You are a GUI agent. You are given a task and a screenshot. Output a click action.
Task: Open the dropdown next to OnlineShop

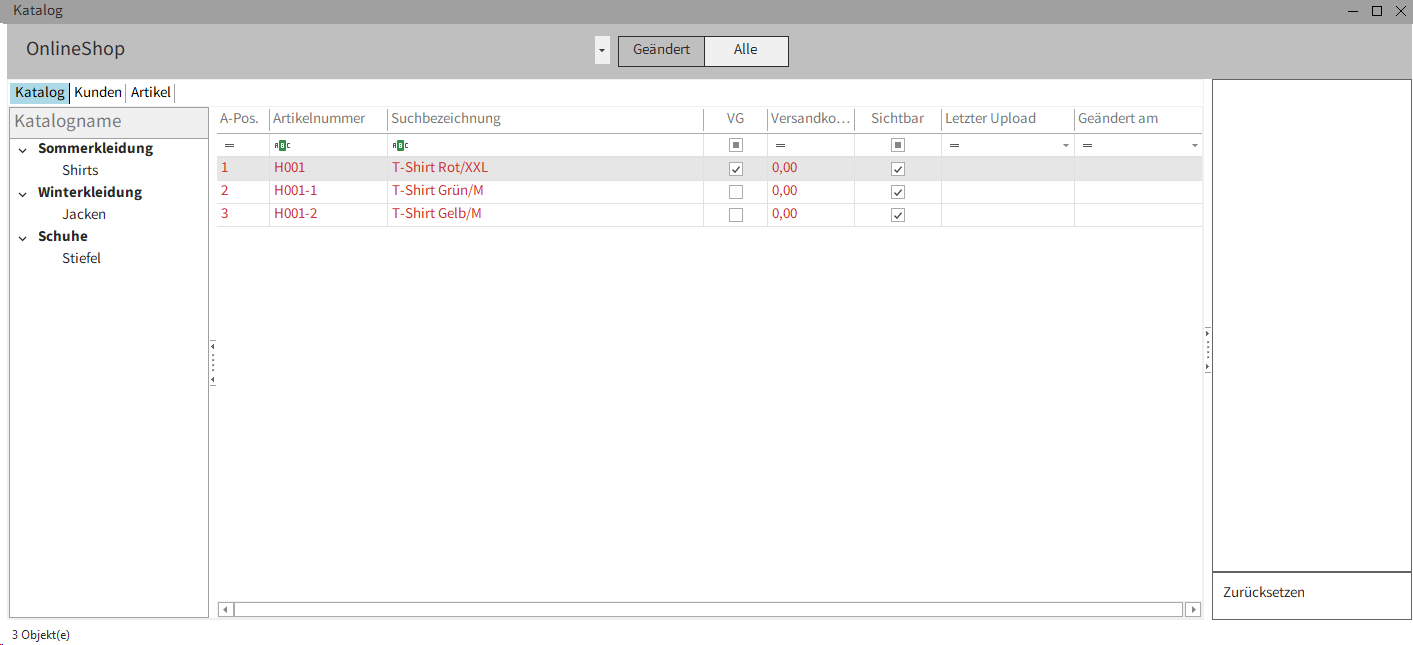point(601,51)
